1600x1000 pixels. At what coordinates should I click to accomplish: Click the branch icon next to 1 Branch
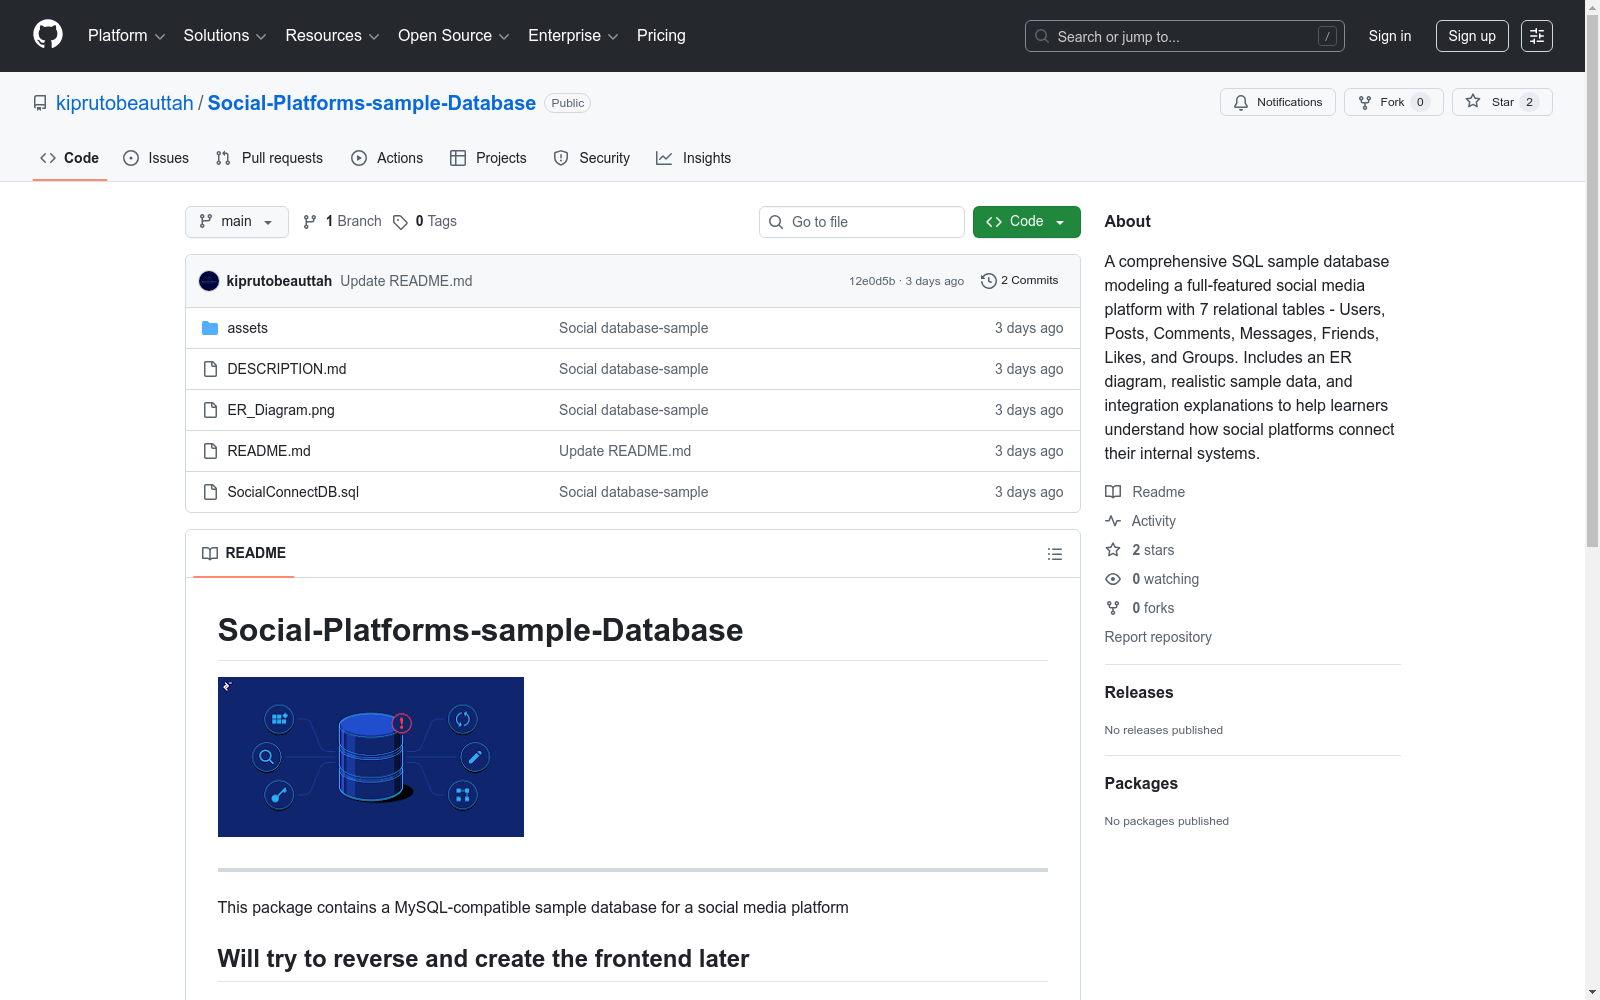click(310, 222)
